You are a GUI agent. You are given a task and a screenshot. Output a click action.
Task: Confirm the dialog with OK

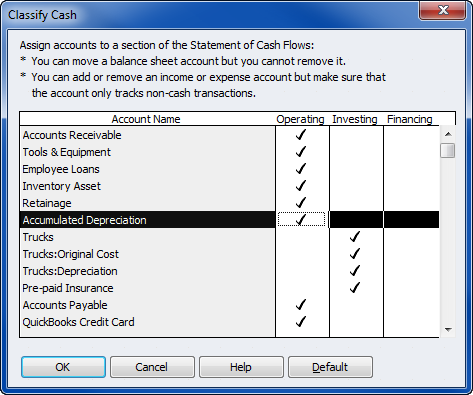[63, 367]
